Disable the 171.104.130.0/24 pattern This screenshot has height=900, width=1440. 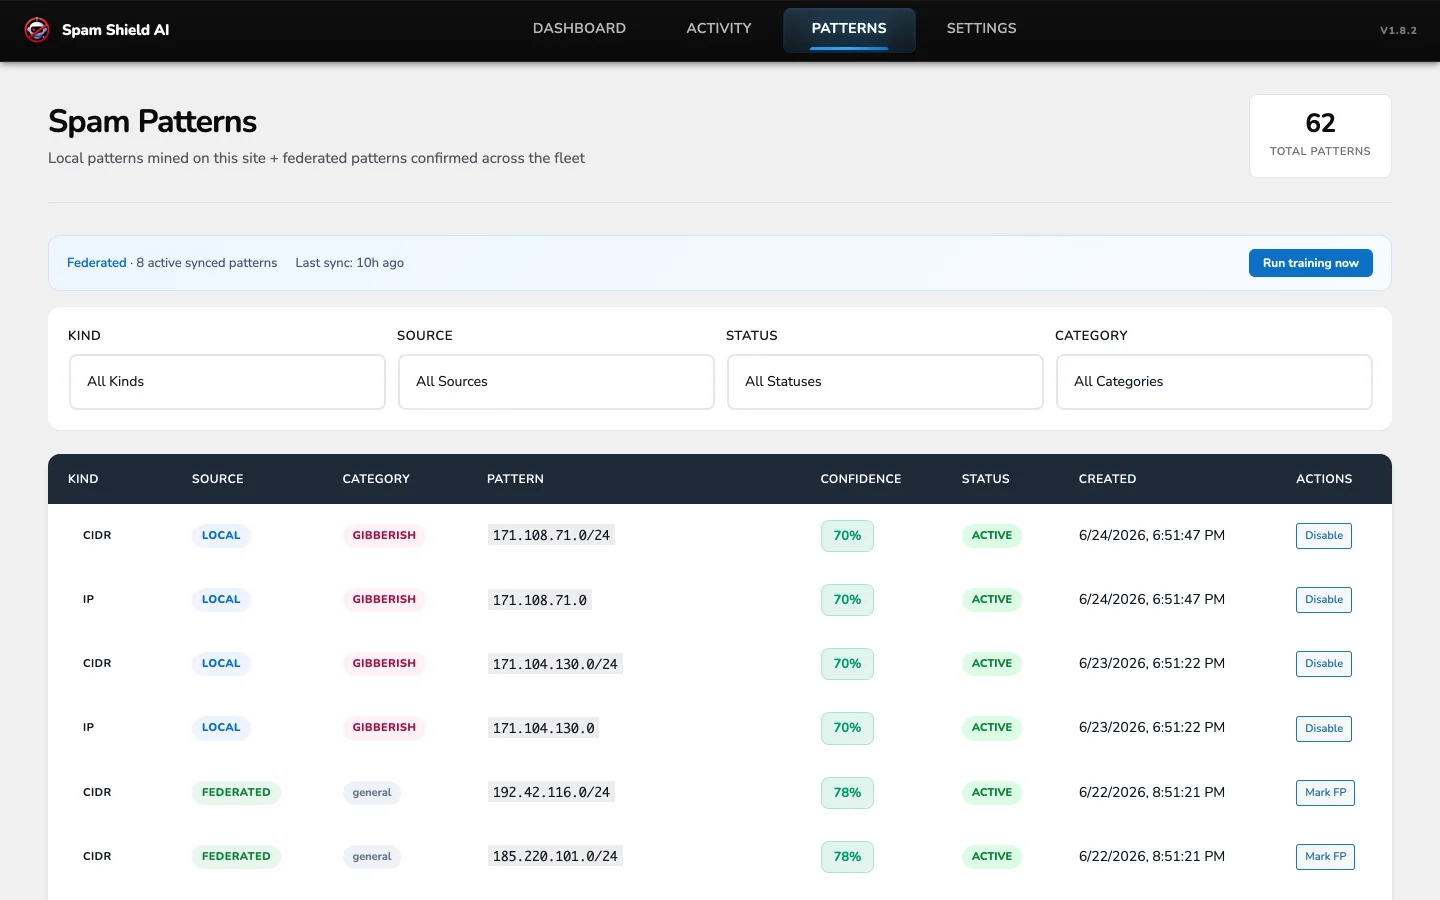click(x=1323, y=664)
